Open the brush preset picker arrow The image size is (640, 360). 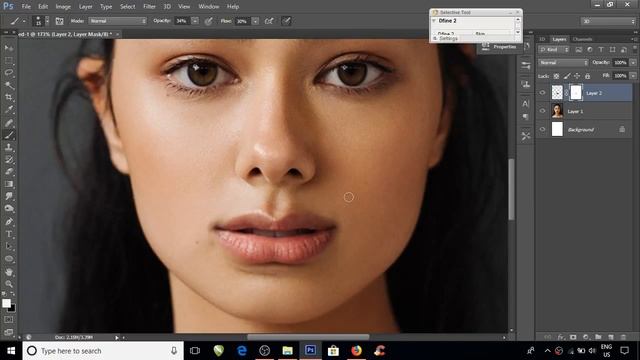coord(47,21)
